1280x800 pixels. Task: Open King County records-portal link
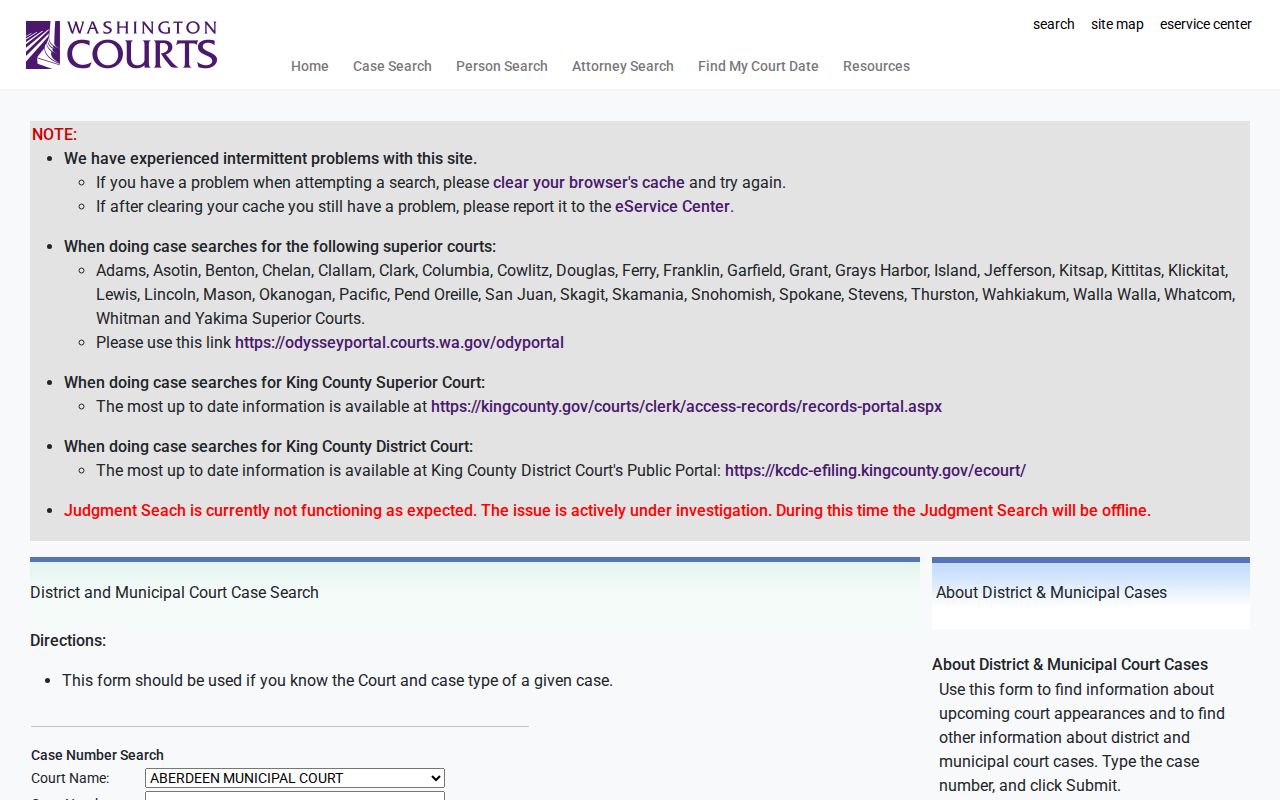686,406
